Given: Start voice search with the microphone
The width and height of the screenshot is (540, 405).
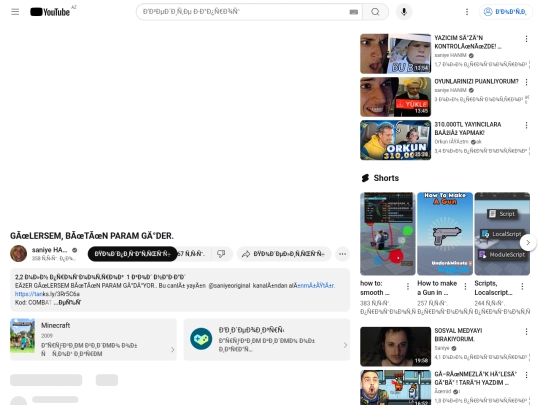Looking at the screenshot, I should coord(404,12).
